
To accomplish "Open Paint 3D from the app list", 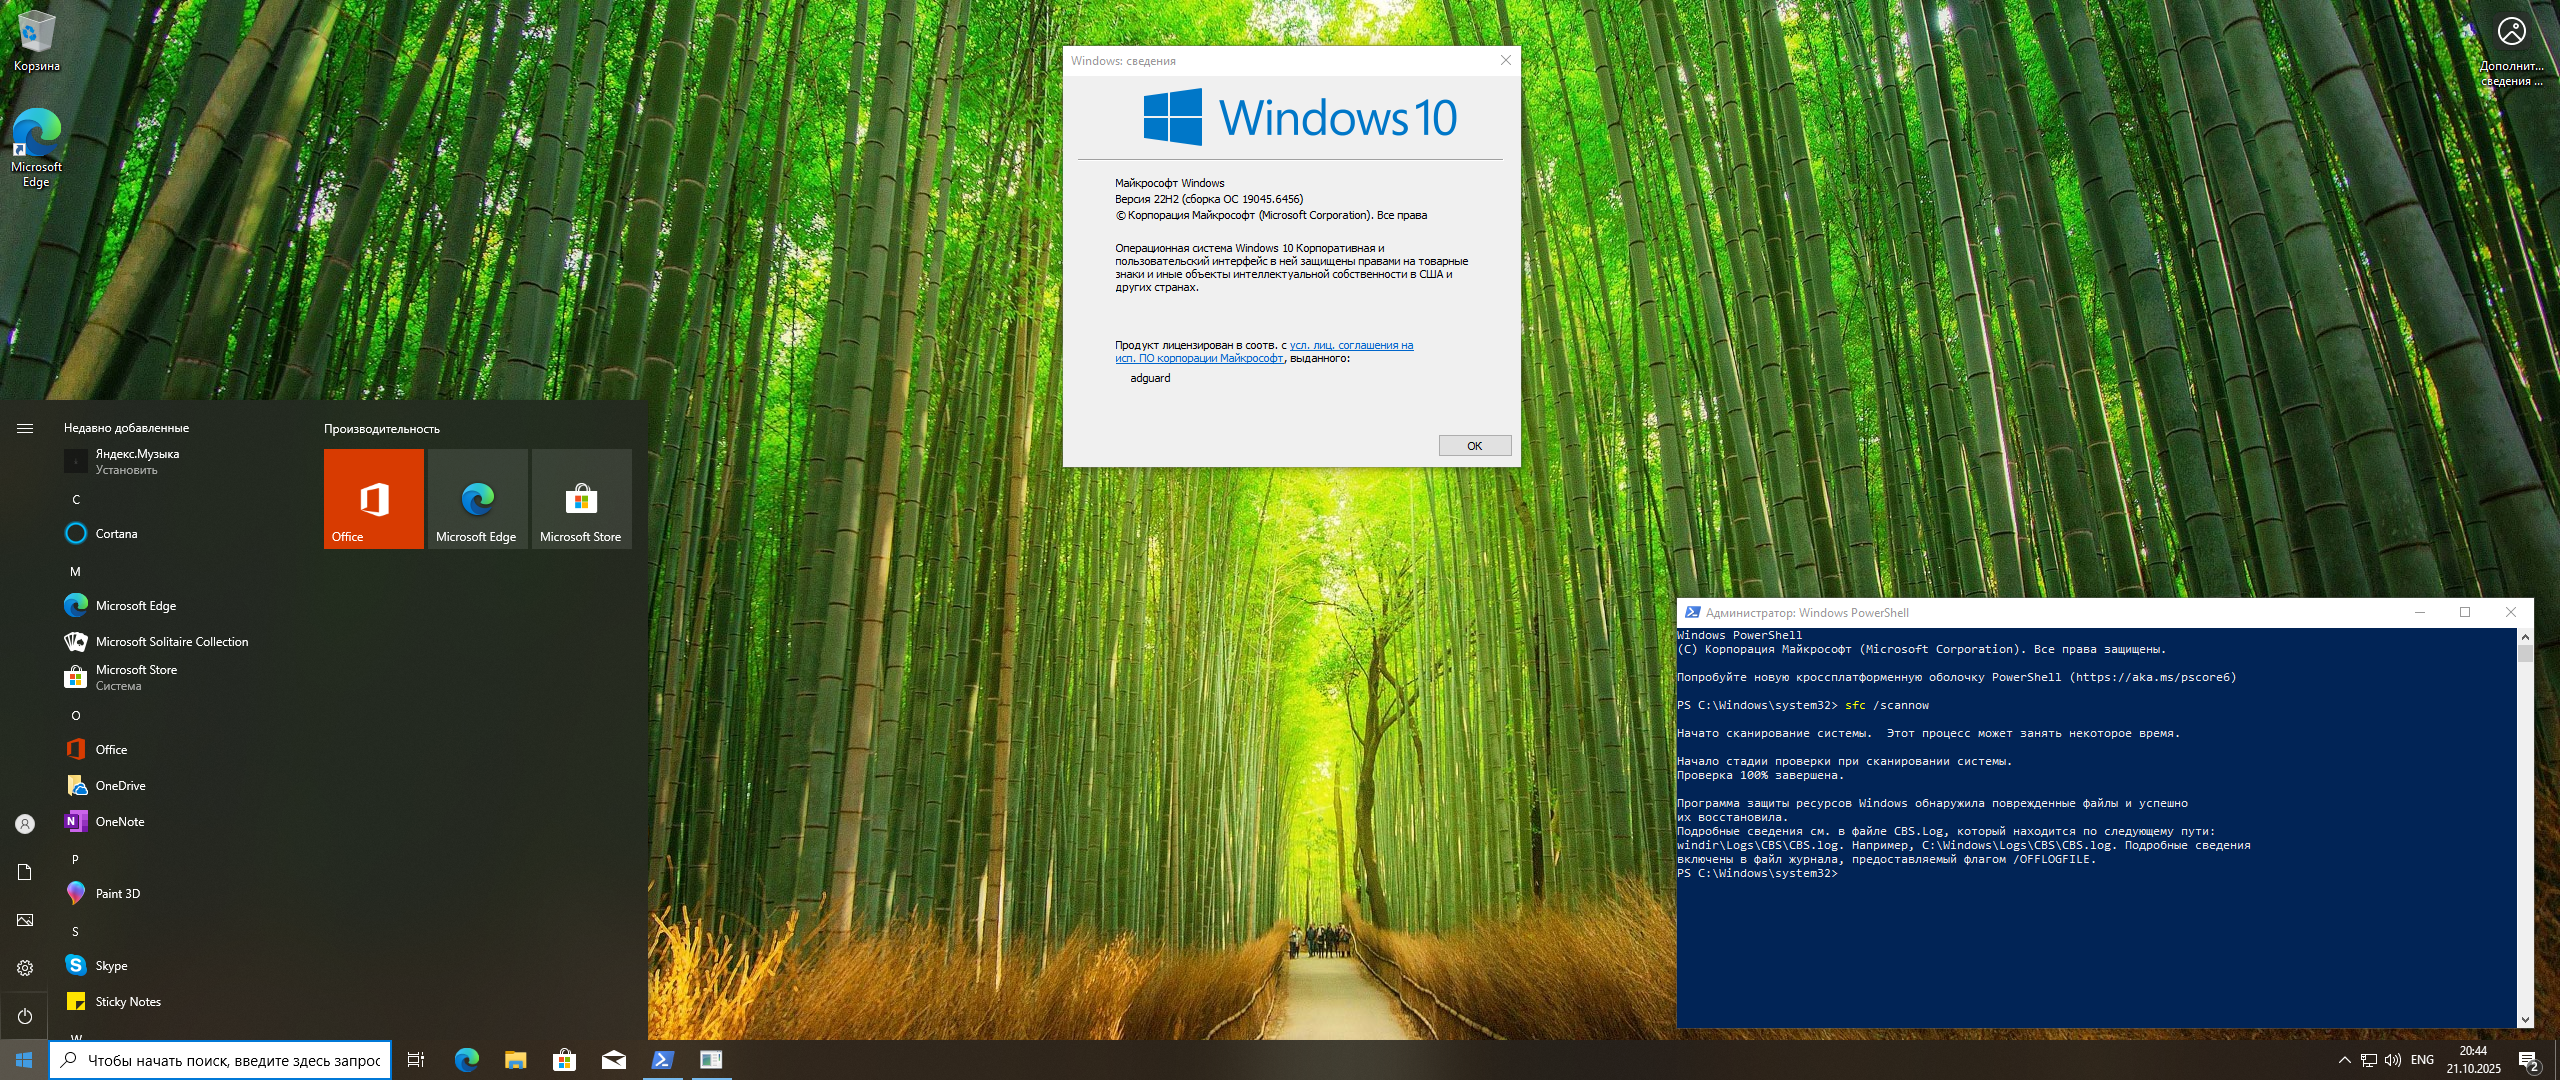I will point(117,894).
